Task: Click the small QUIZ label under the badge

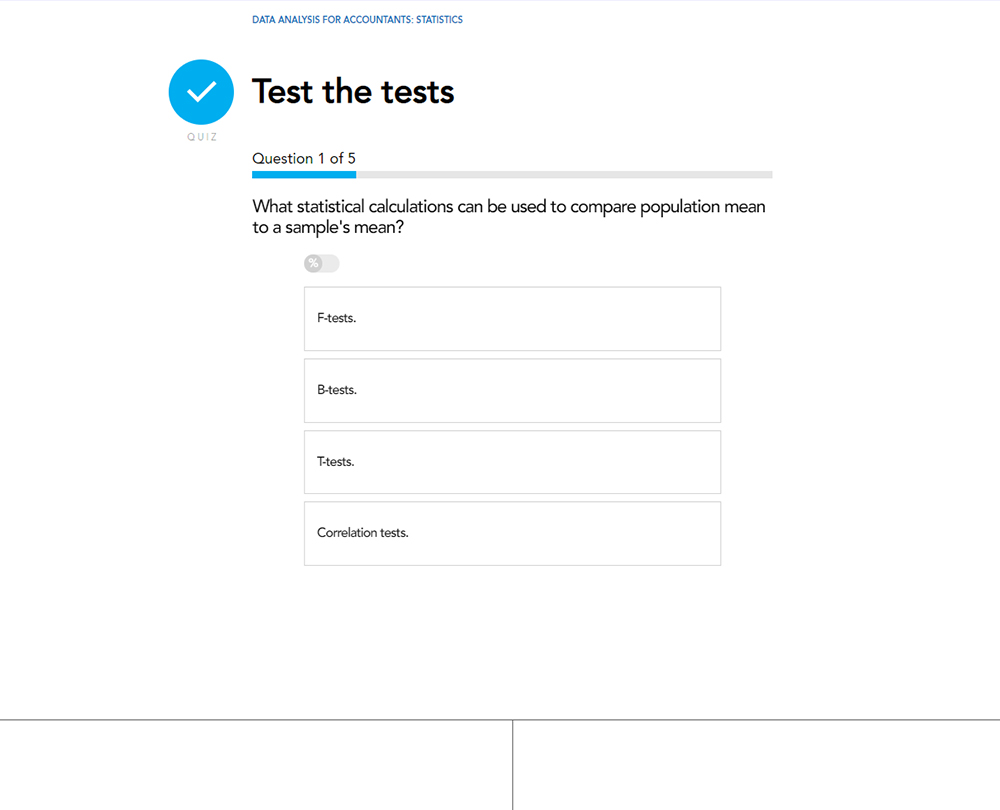Action: (x=201, y=137)
